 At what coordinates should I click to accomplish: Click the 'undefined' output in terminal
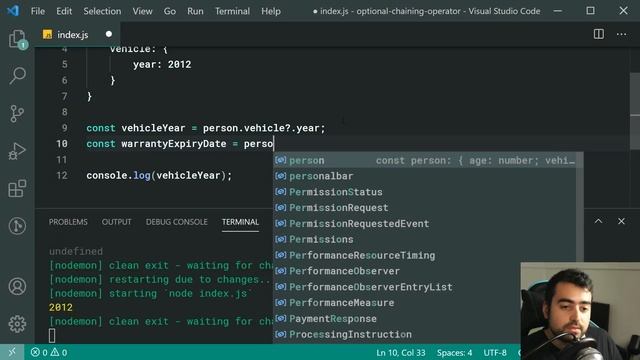pyautogui.click(x=76, y=251)
